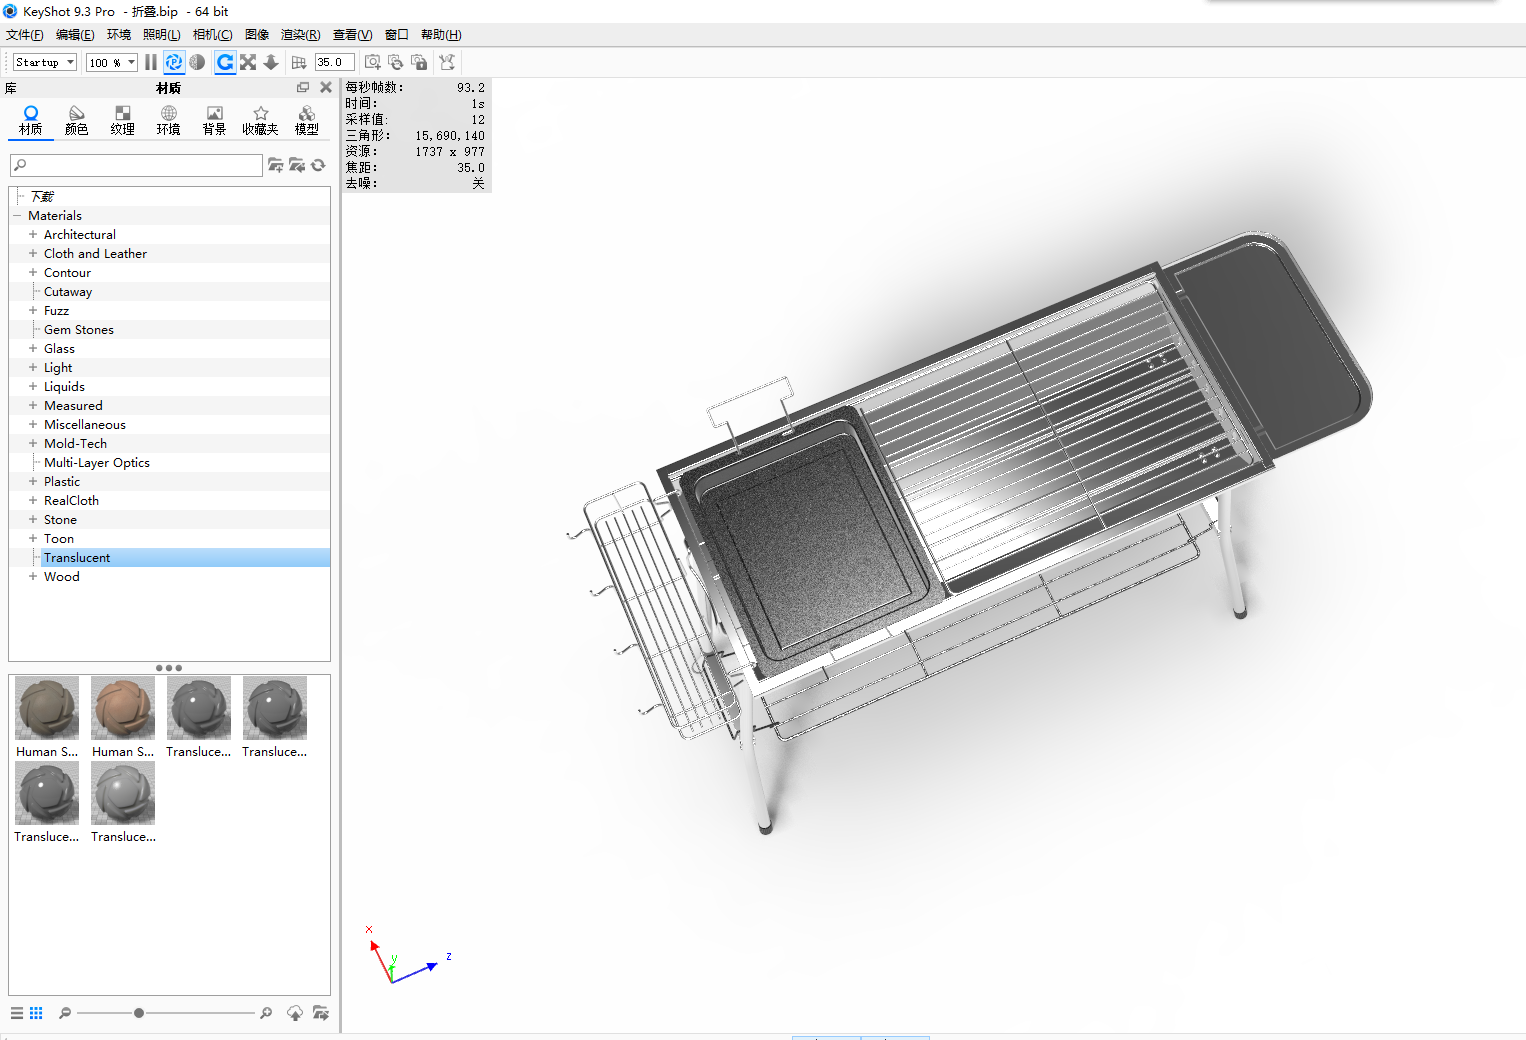Select the dolly camera down-arrow tool
1526x1040 pixels.
click(x=270, y=62)
